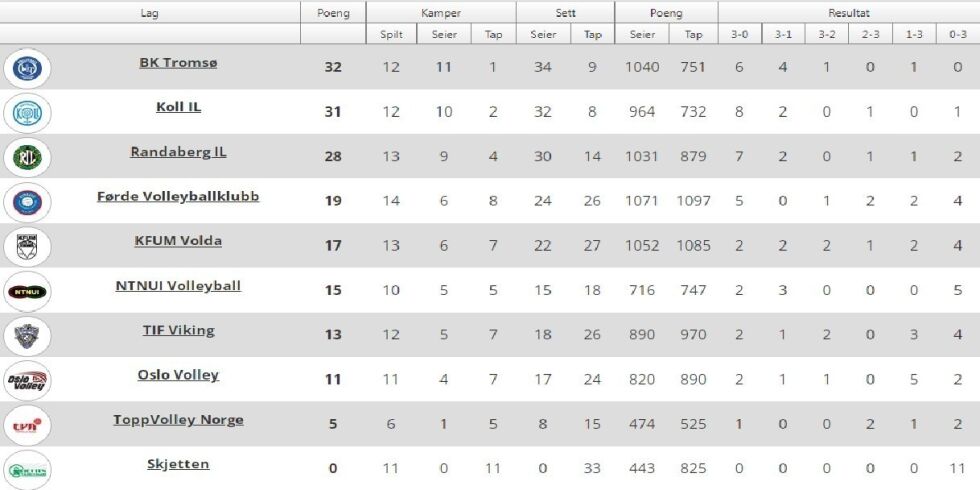Click the KFUM Volda shield logo
The height and width of the screenshot is (490, 980).
(27, 247)
